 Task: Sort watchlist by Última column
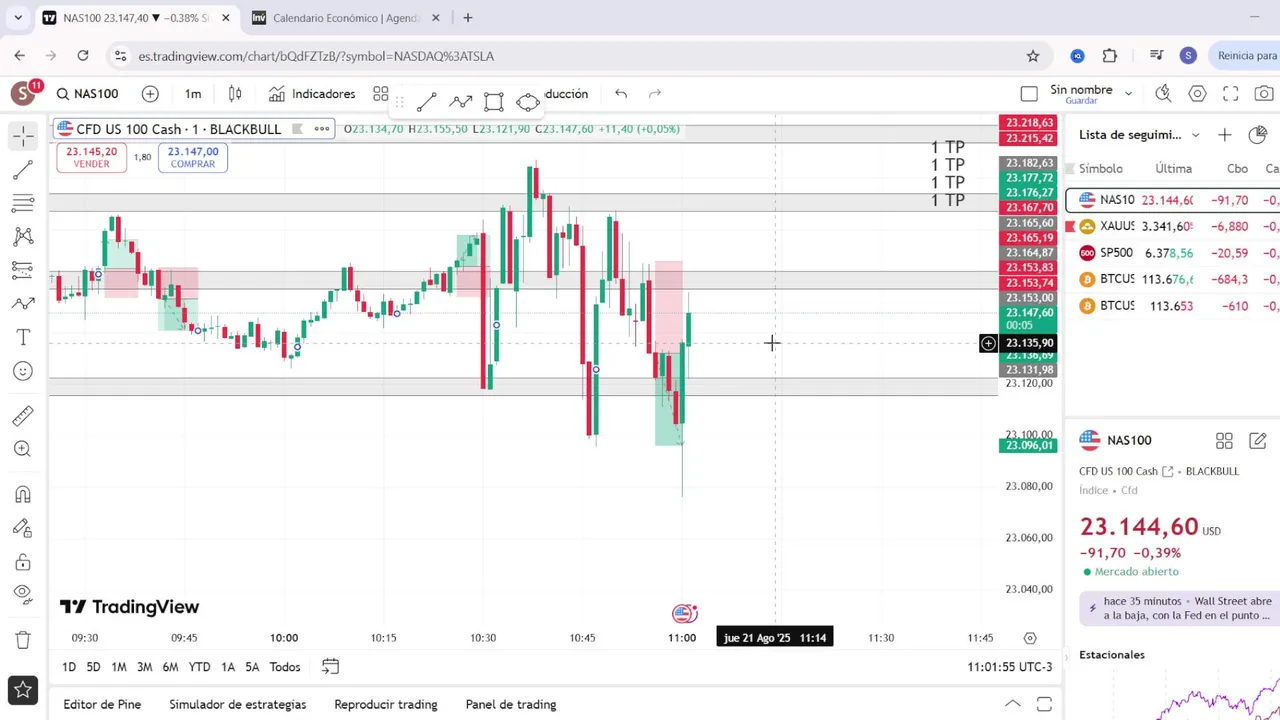[x=1173, y=169]
